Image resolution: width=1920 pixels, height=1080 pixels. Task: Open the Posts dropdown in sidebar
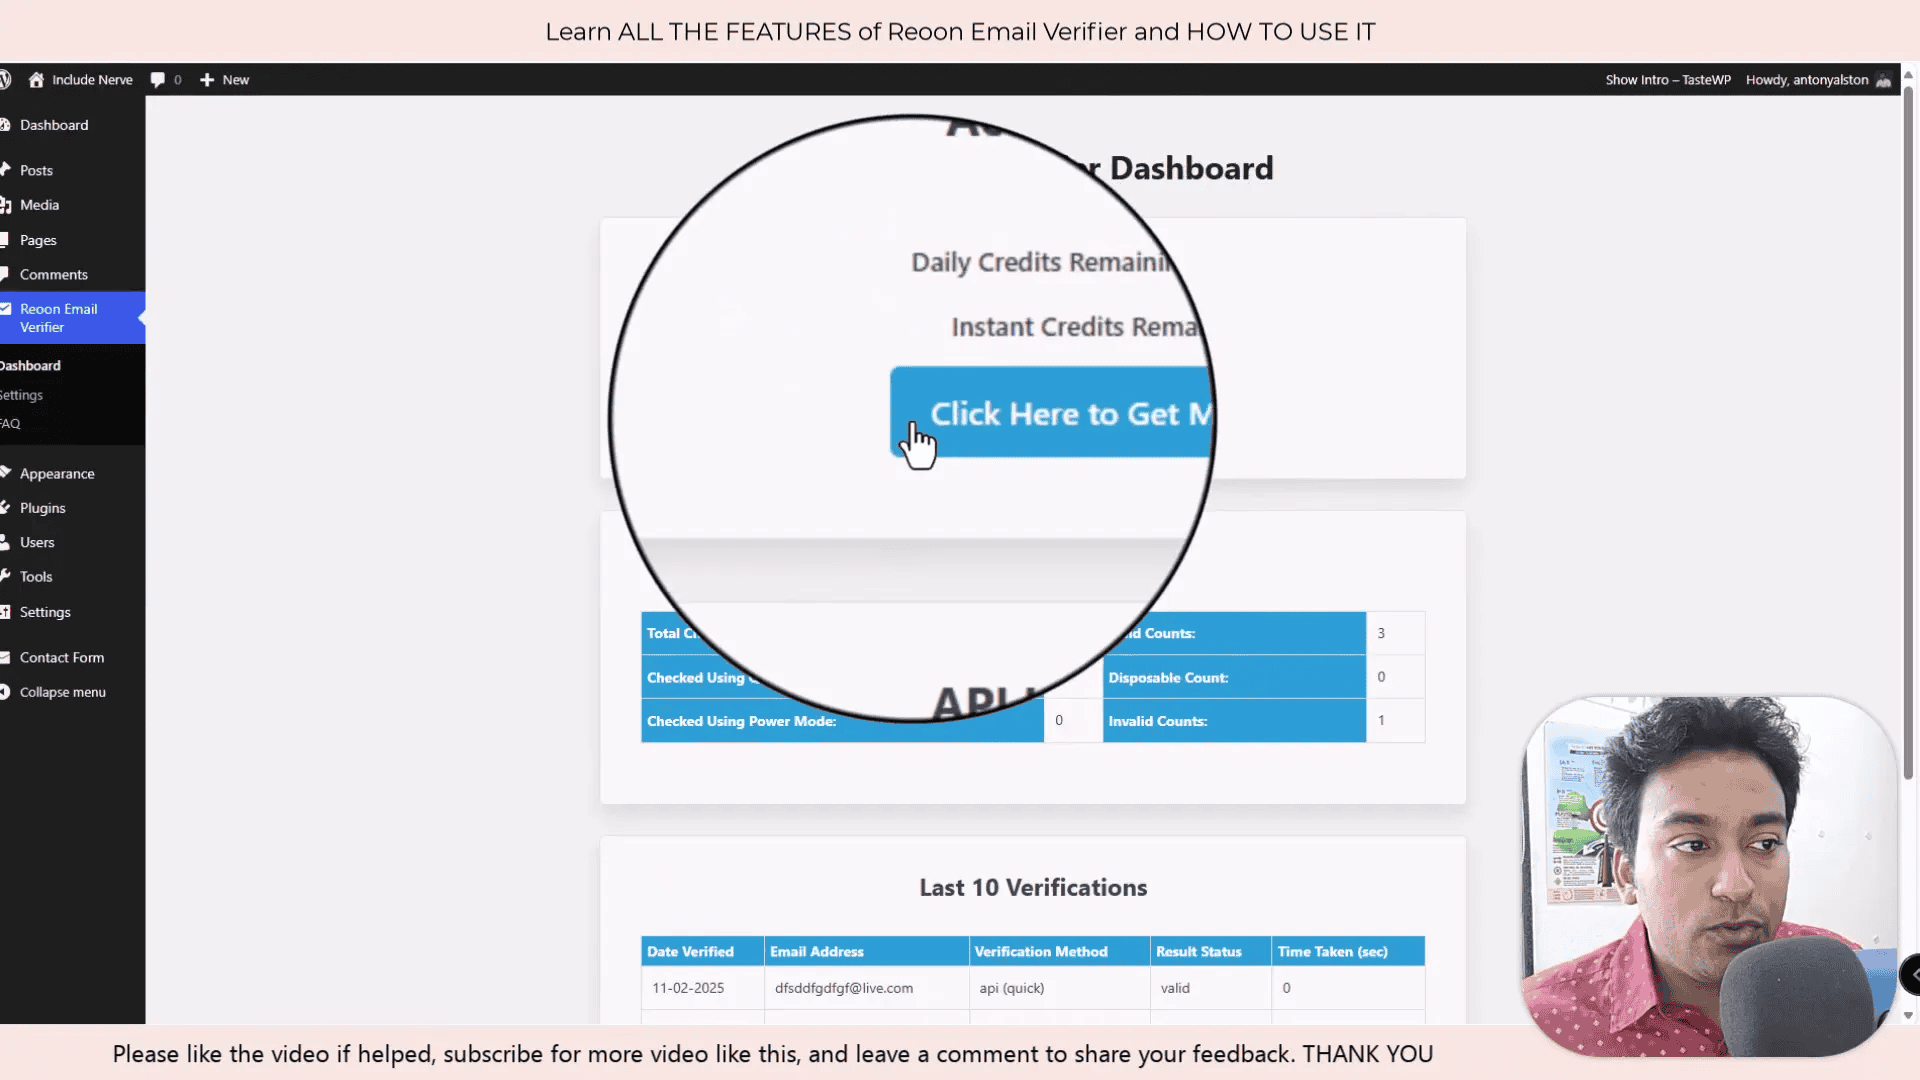(x=36, y=169)
